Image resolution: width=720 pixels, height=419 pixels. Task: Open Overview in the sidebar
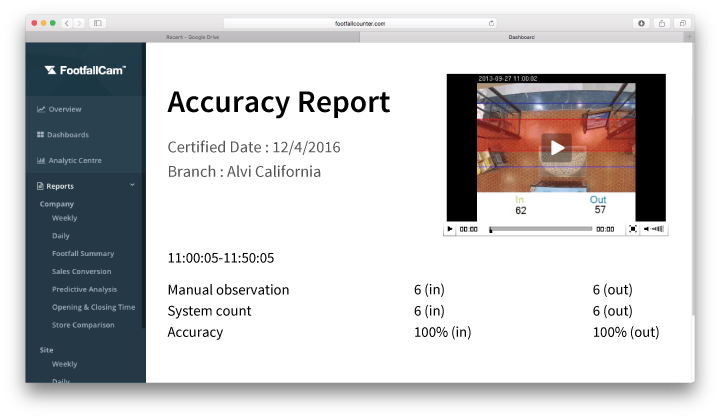click(x=64, y=109)
